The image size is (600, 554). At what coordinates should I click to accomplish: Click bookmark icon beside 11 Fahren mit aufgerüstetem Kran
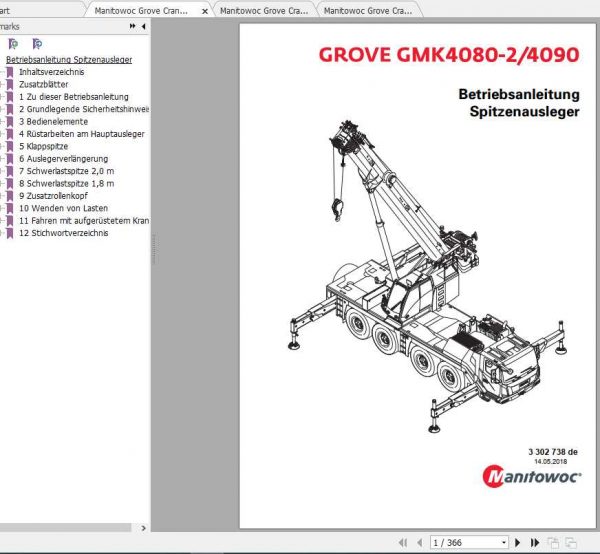(10, 221)
